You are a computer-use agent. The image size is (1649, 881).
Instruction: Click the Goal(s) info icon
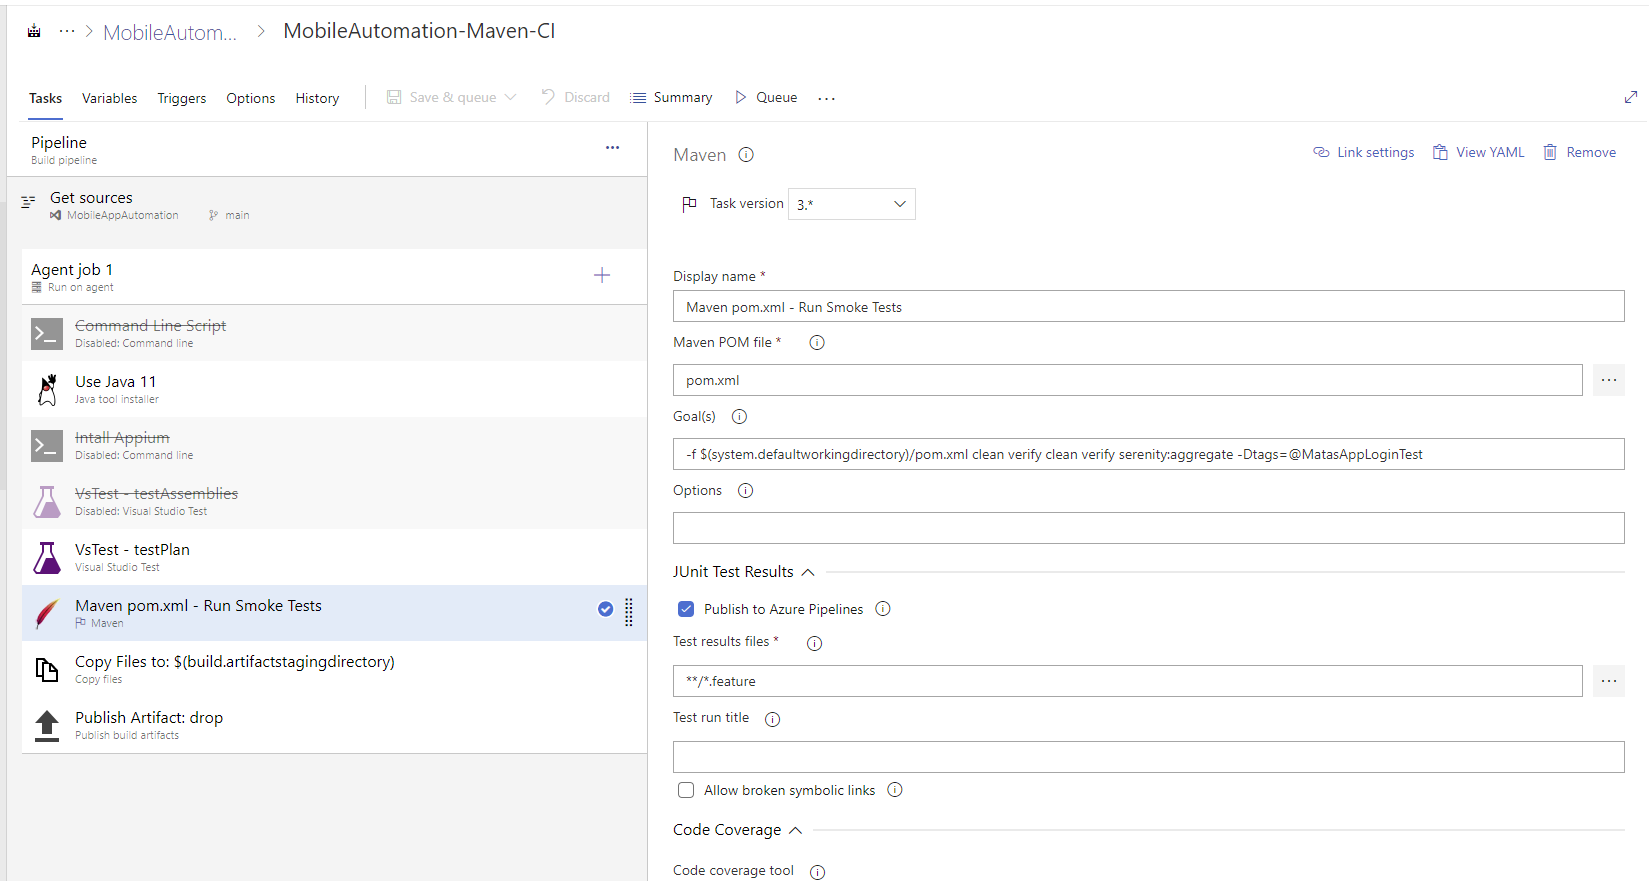tap(739, 417)
